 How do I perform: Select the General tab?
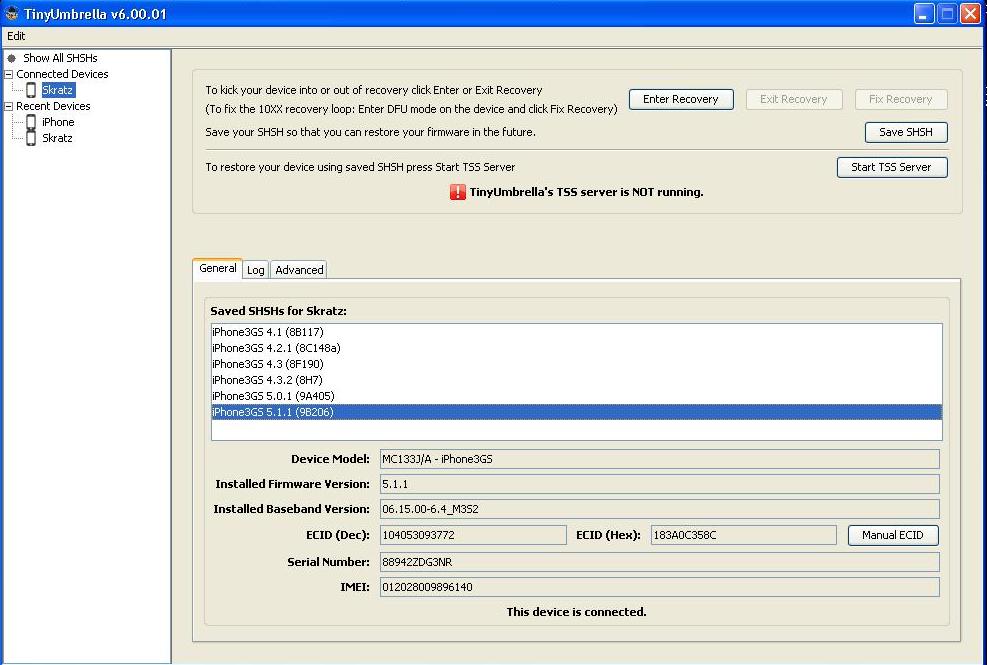coord(217,268)
